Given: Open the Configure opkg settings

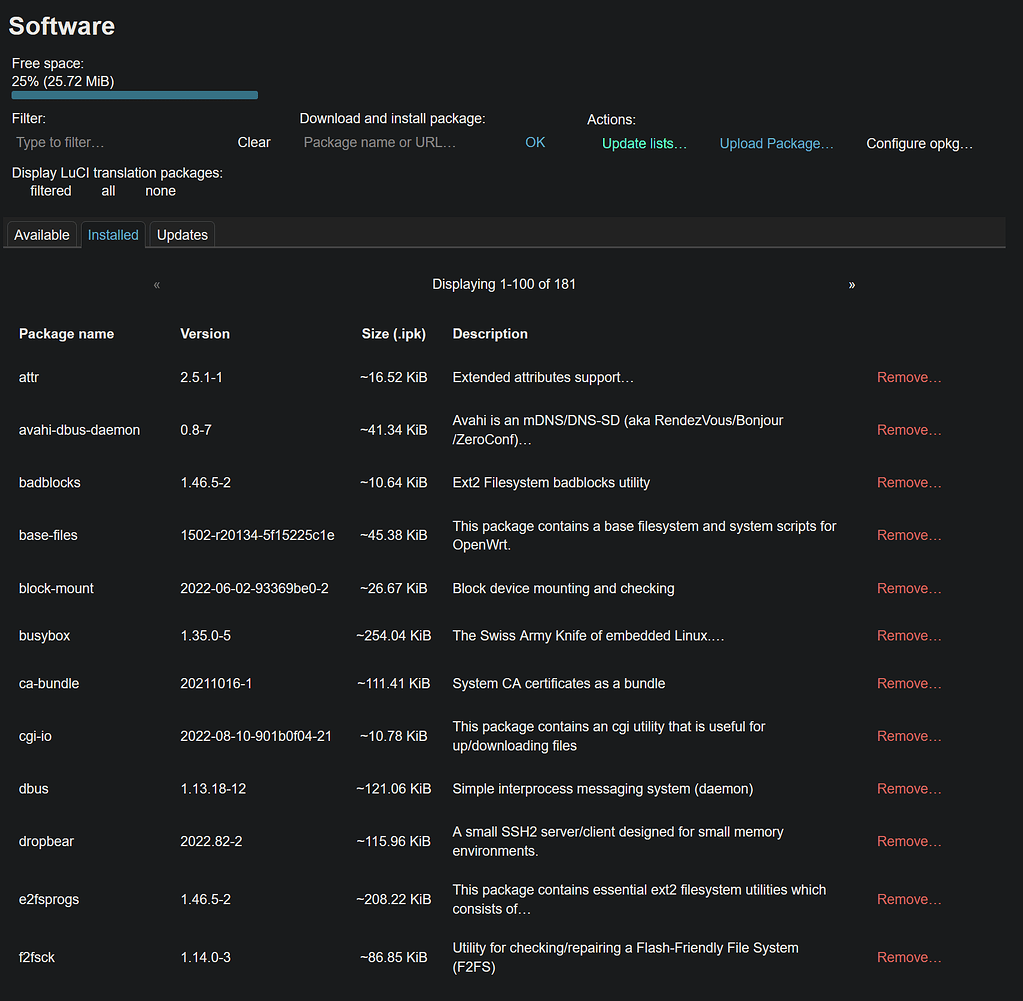Looking at the screenshot, I should point(918,143).
